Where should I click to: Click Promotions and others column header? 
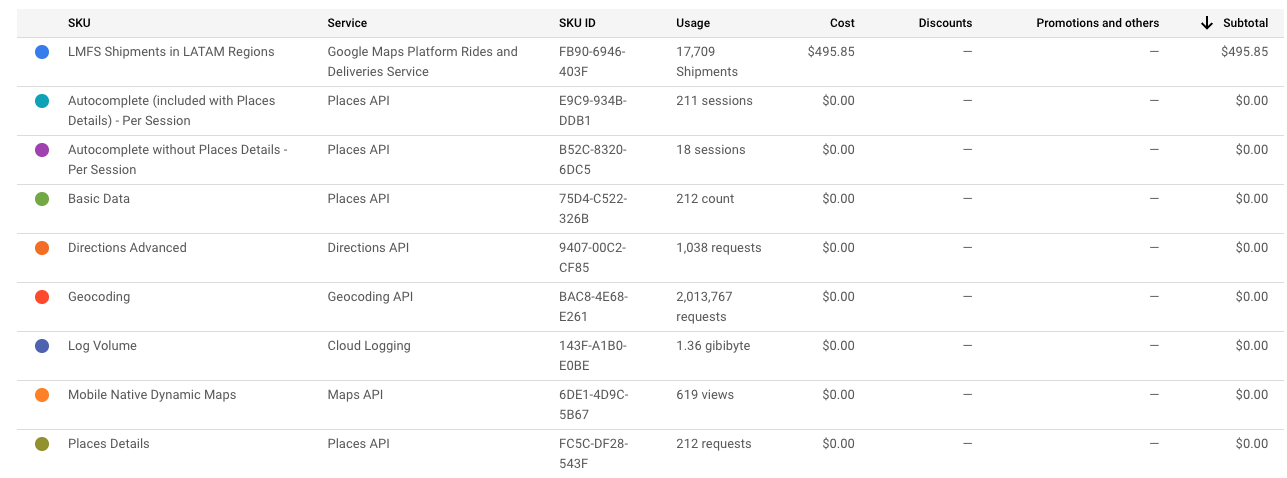pos(1097,23)
